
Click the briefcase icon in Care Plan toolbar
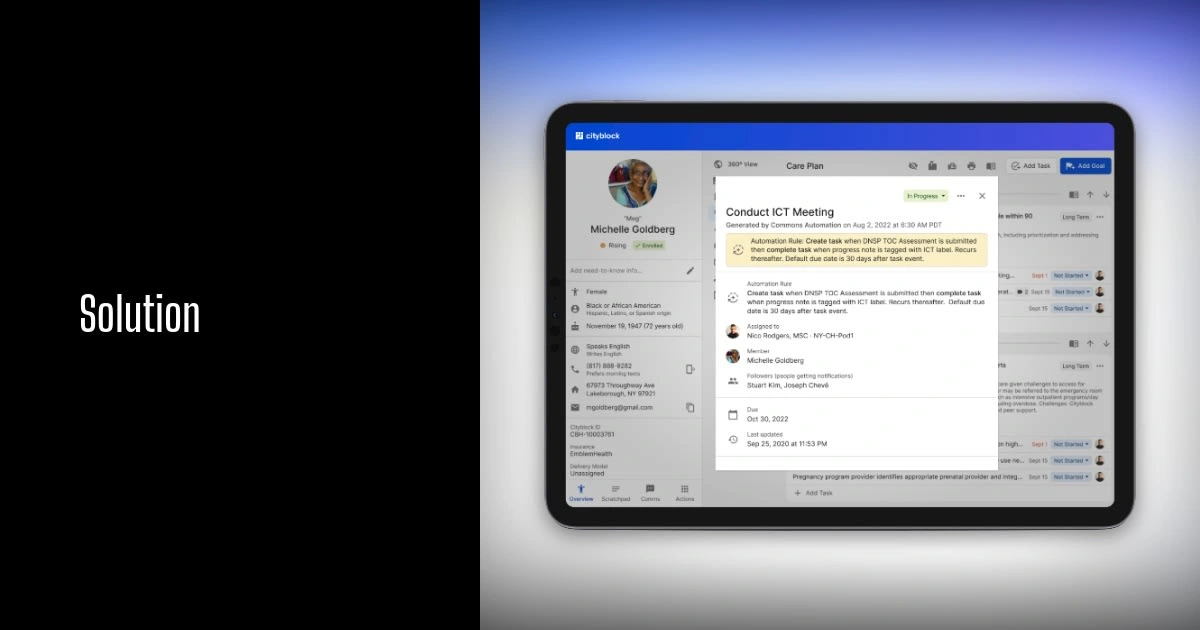[952, 166]
